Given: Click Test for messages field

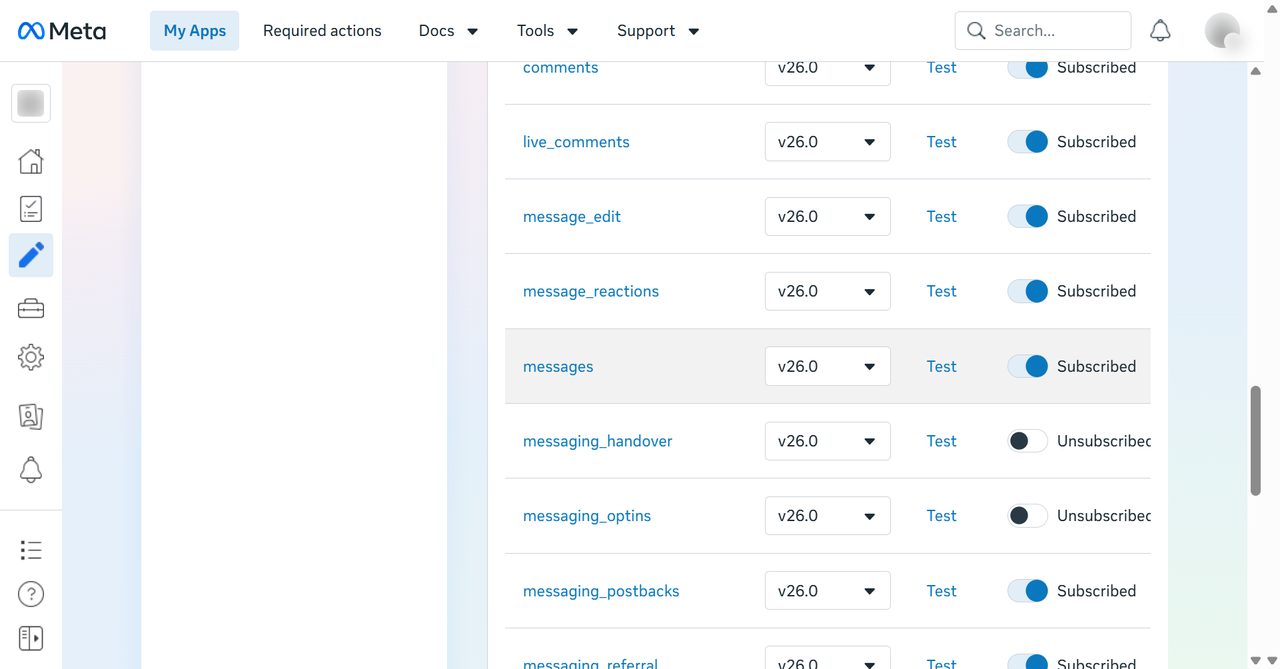Looking at the screenshot, I should (942, 366).
